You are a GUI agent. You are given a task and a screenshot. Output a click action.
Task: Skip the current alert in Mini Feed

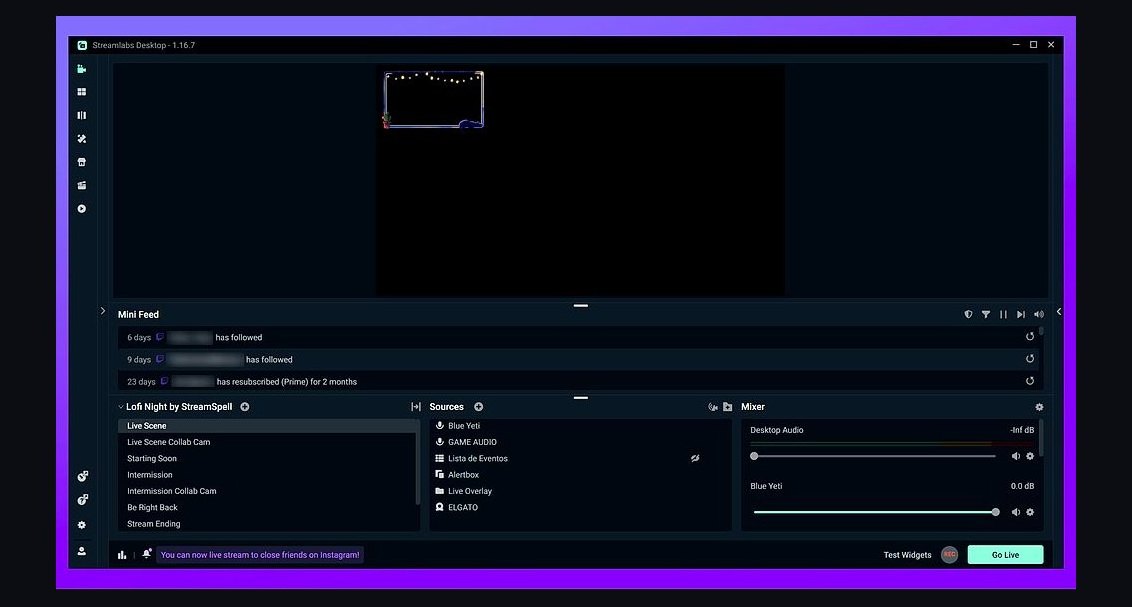click(1021, 315)
